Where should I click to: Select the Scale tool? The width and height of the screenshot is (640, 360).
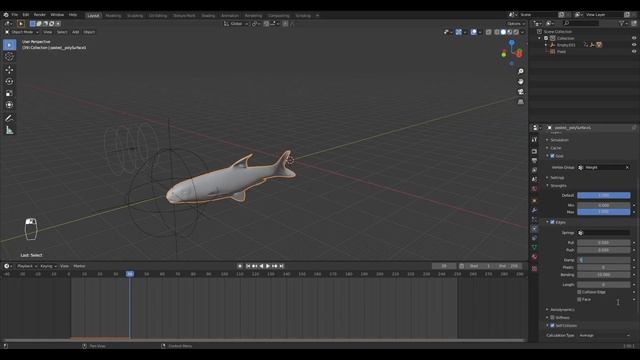pyautogui.click(x=9, y=93)
